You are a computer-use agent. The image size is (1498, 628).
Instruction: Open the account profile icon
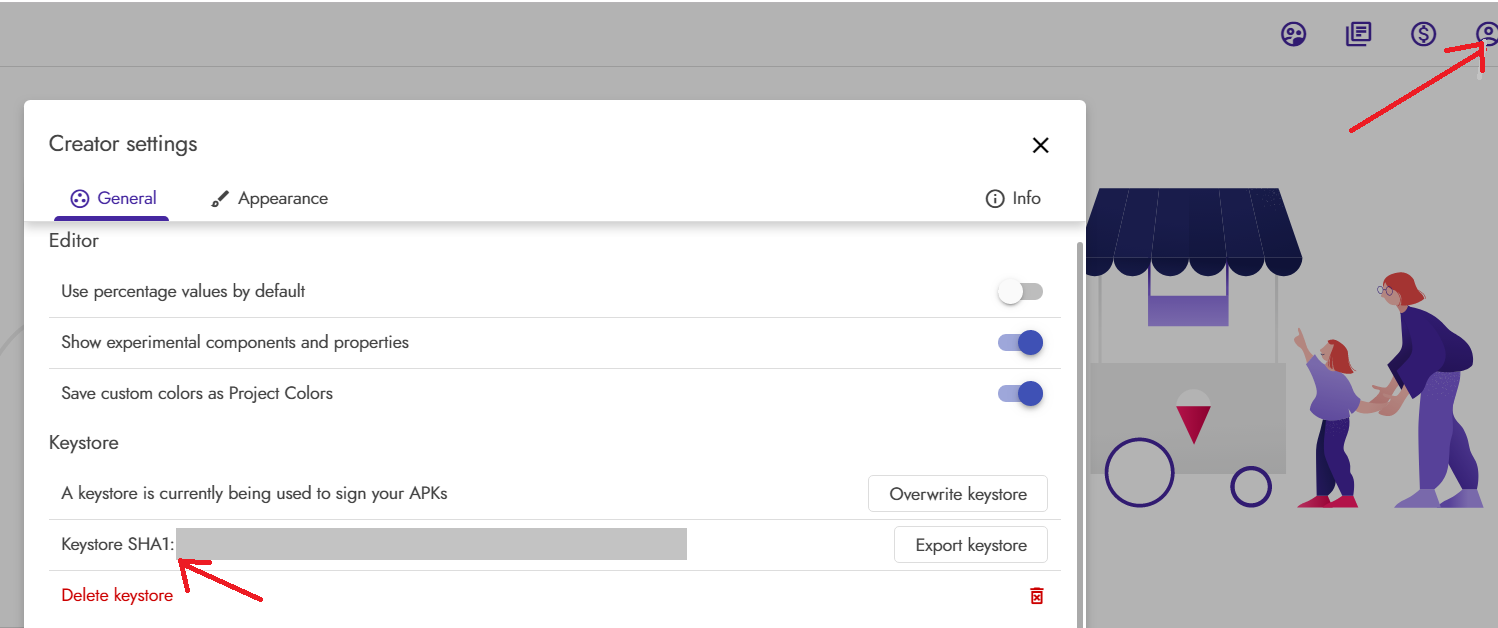(x=1487, y=35)
